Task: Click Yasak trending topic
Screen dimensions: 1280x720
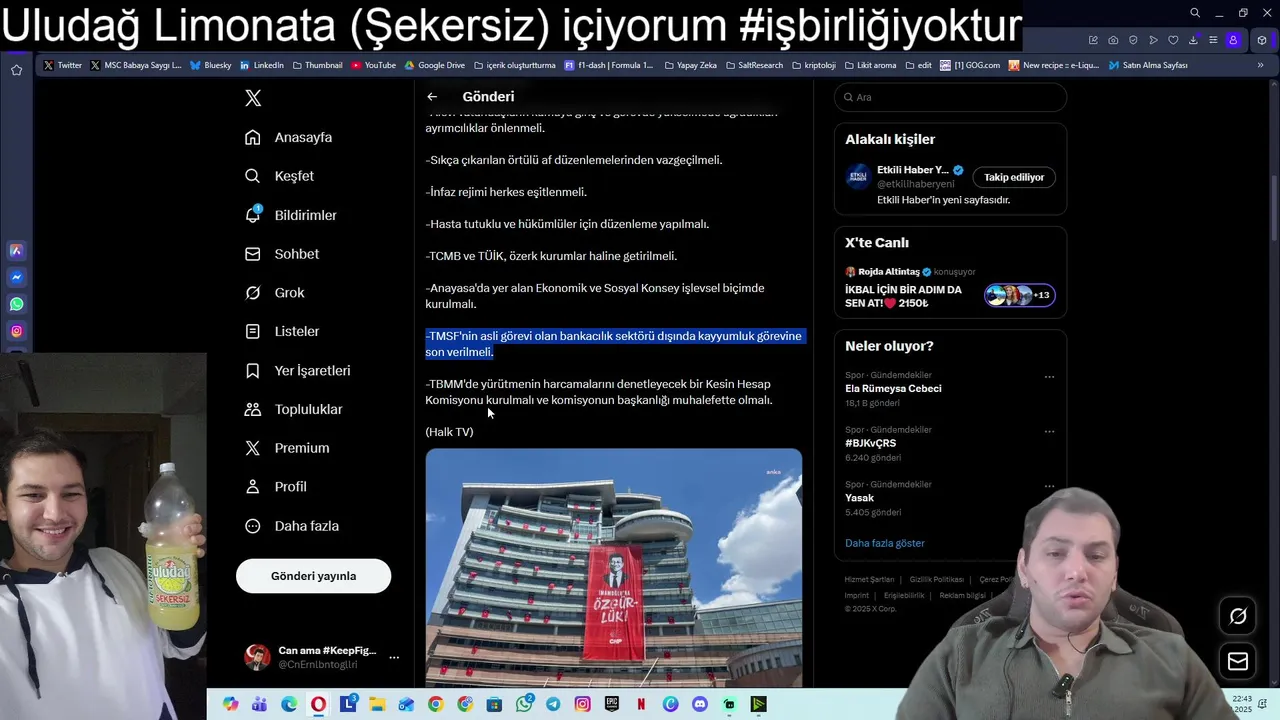Action: (x=859, y=498)
